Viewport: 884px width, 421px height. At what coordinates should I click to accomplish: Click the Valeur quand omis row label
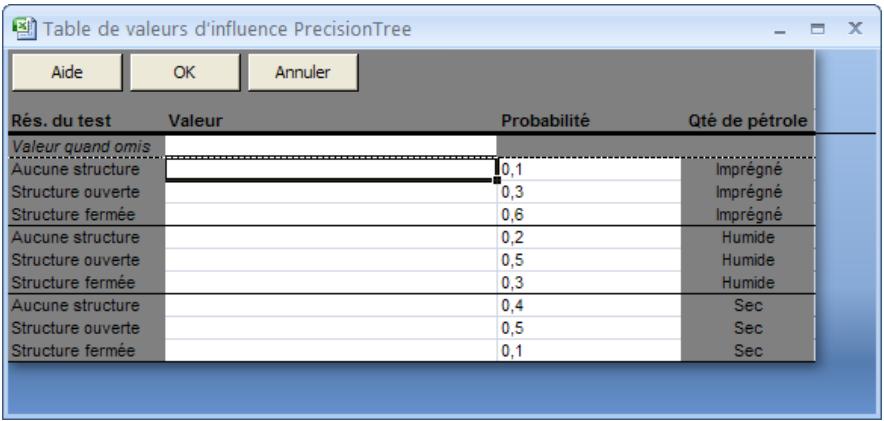81,147
